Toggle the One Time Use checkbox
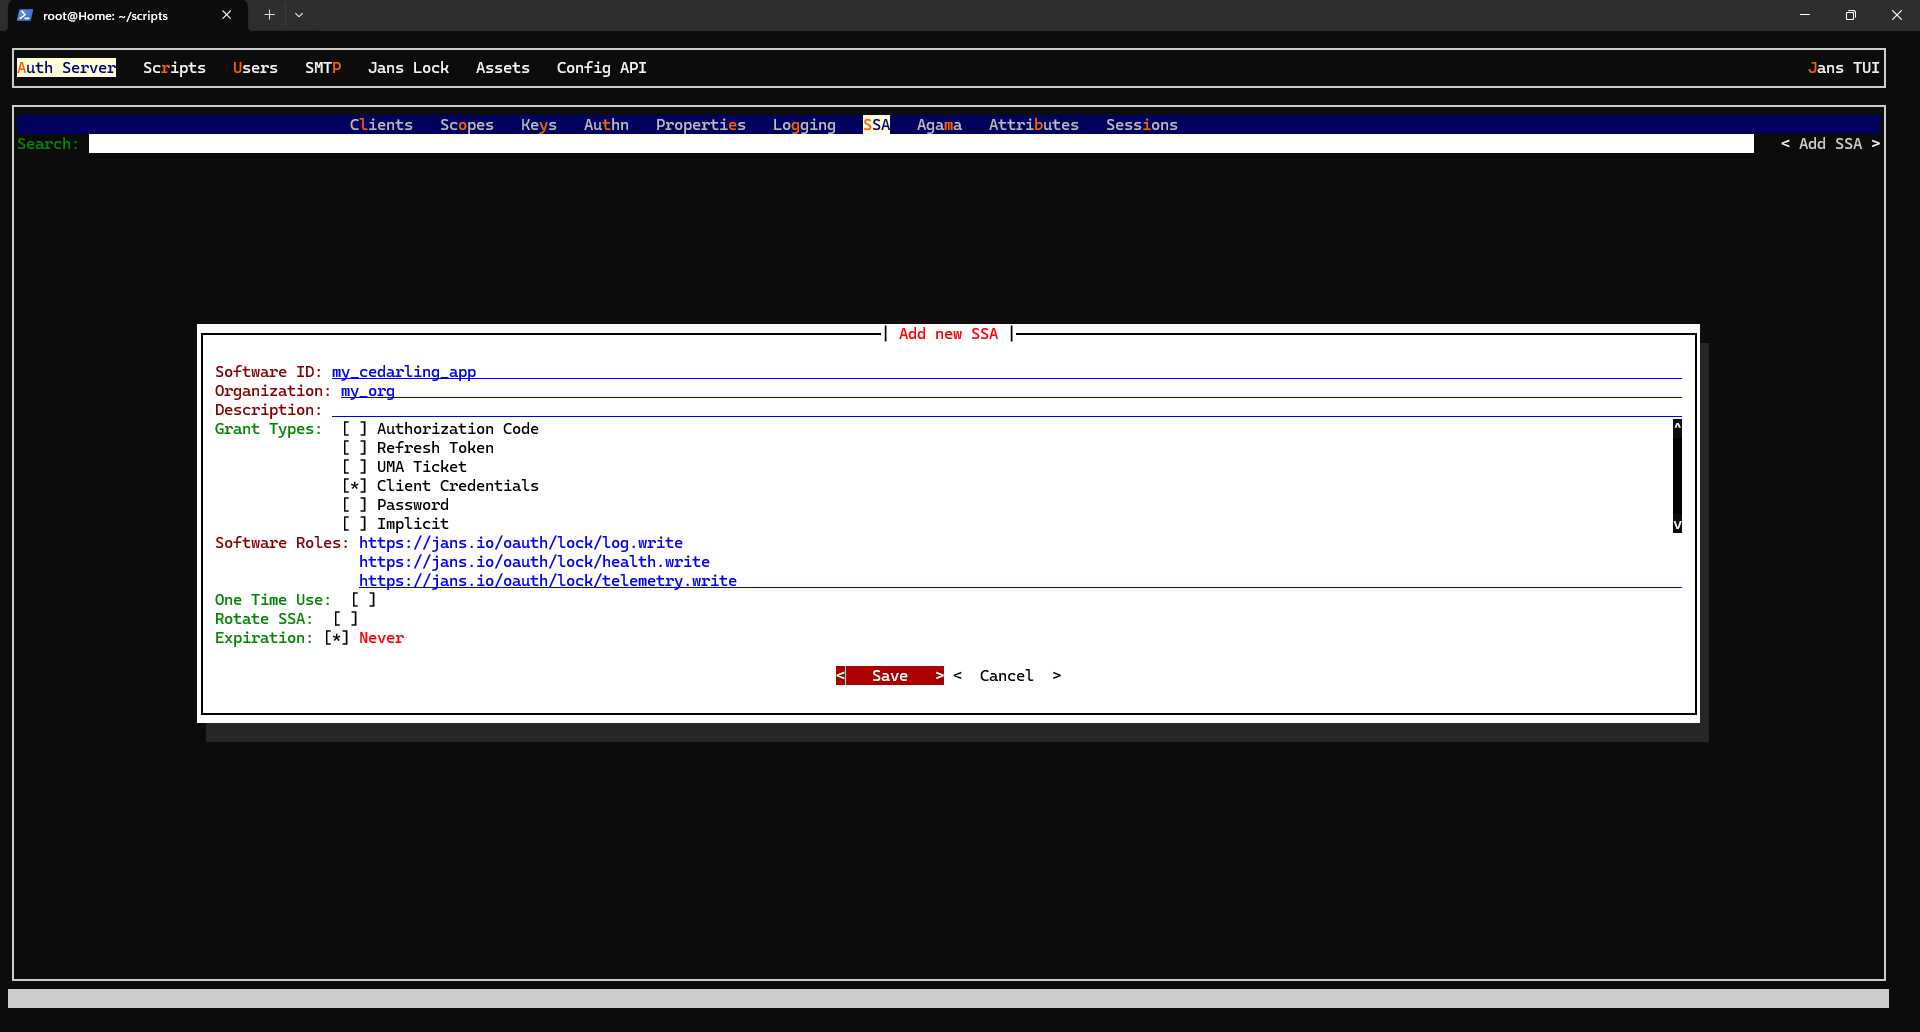Image resolution: width=1920 pixels, height=1032 pixels. pyautogui.click(x=363, y=600)
